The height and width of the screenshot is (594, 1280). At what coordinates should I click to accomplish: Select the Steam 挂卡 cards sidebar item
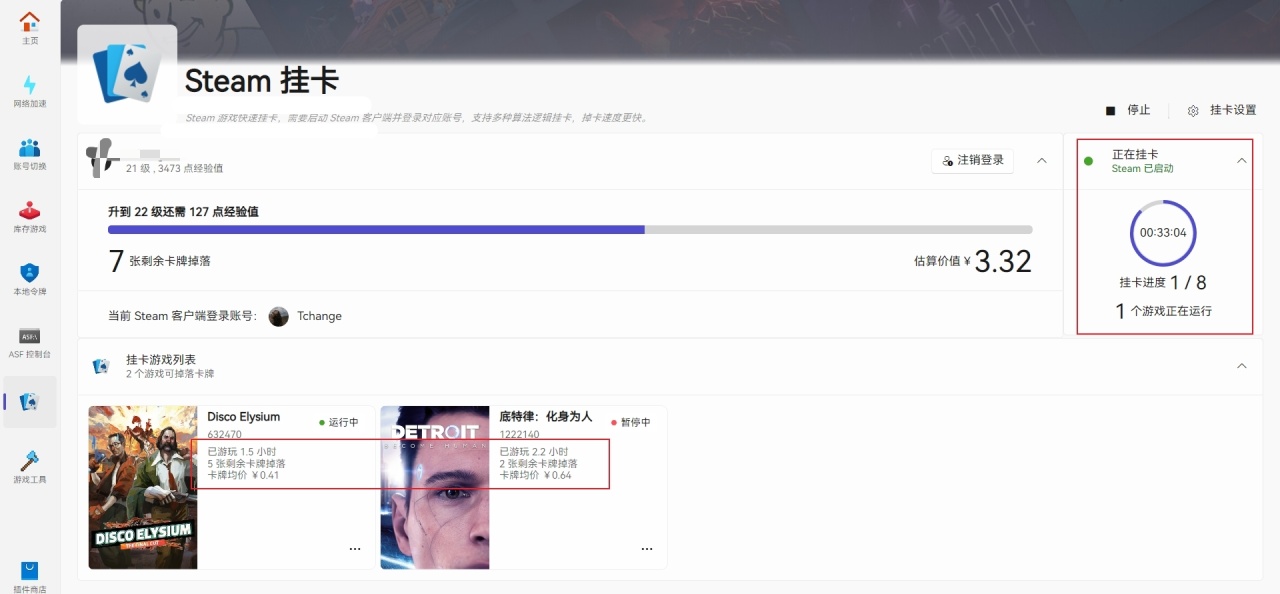click(30, 402)
